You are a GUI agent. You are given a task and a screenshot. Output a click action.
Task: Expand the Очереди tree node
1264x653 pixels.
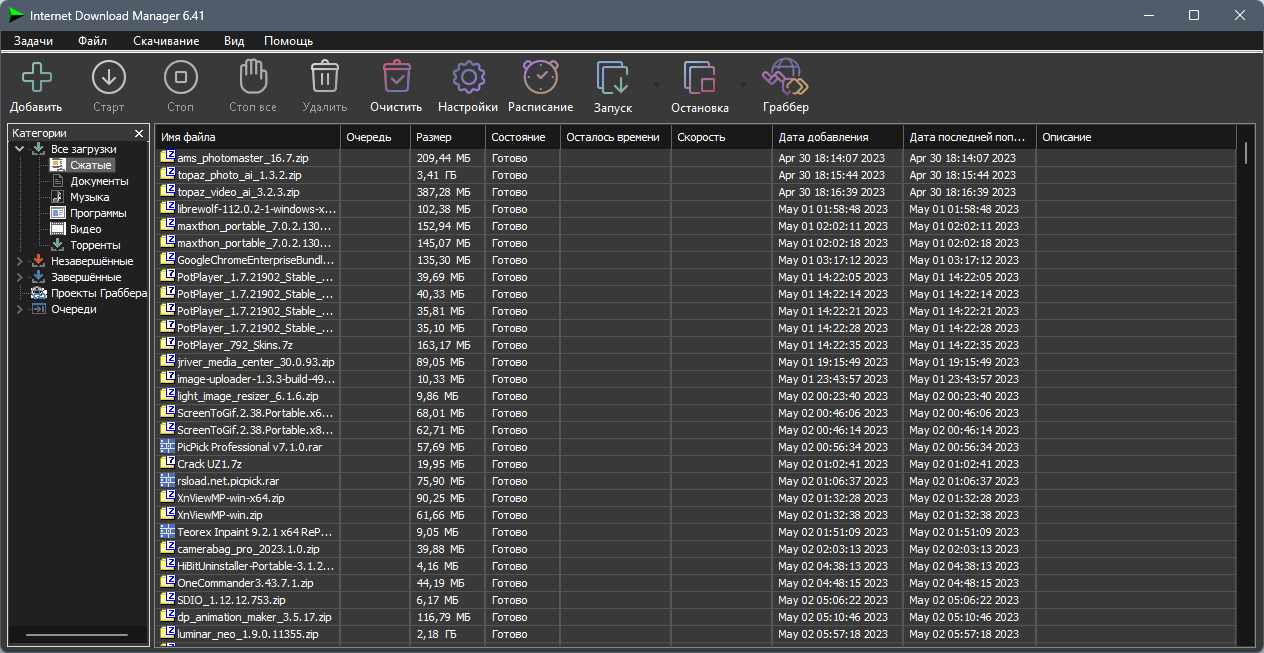click(x=18, y=309)
